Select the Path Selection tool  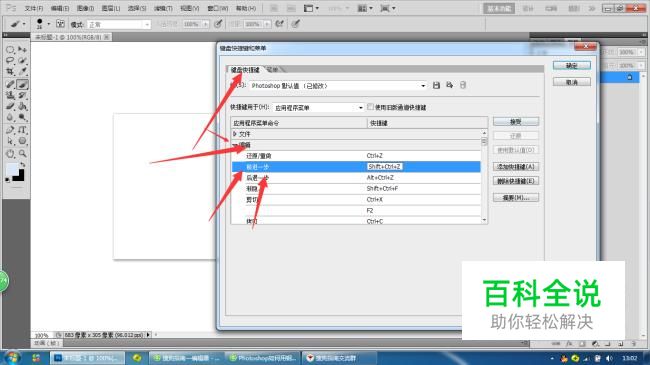(x=10, y=141)
